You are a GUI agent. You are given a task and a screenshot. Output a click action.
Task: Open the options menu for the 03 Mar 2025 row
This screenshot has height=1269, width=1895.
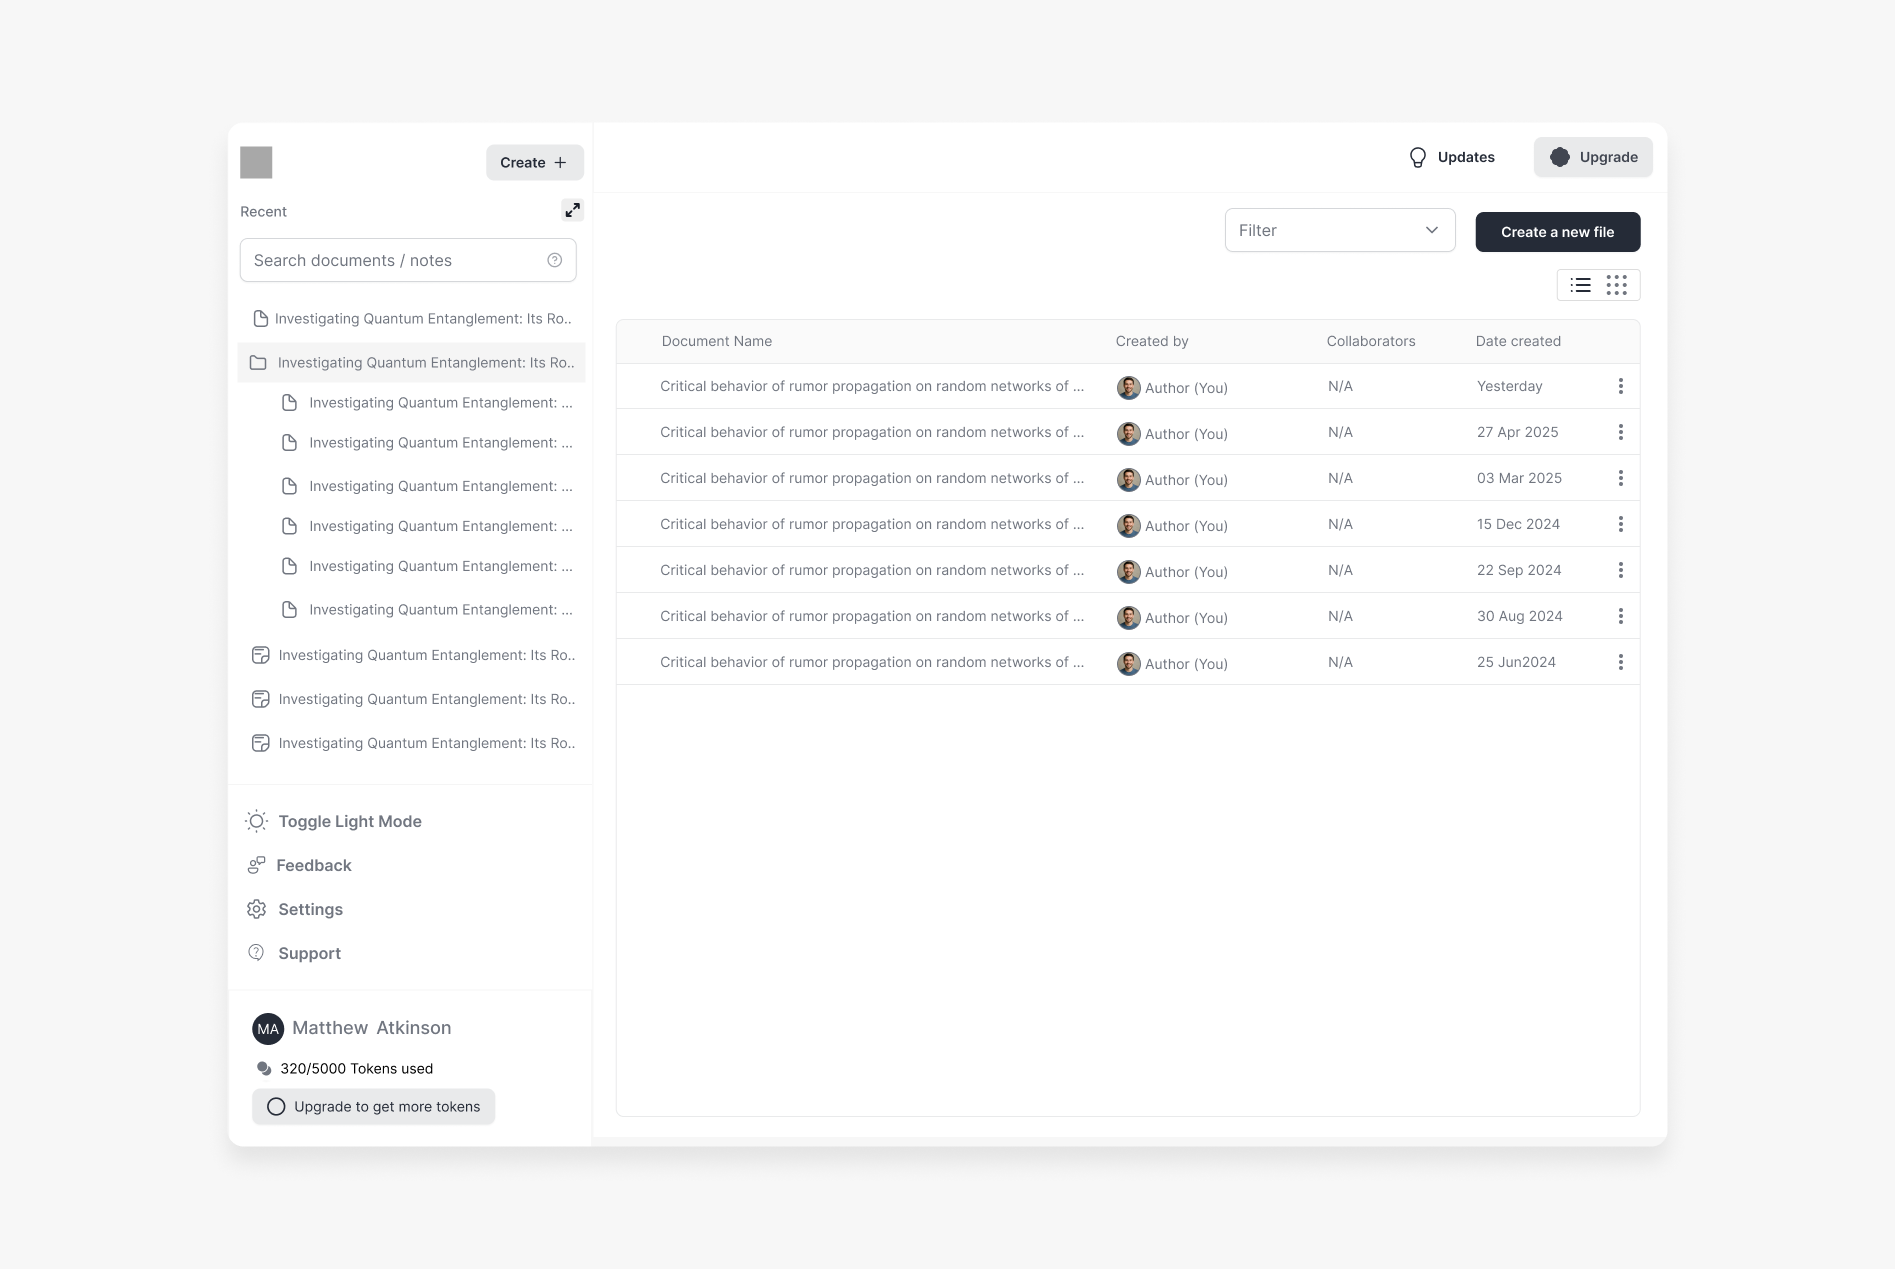[1621, 478]
